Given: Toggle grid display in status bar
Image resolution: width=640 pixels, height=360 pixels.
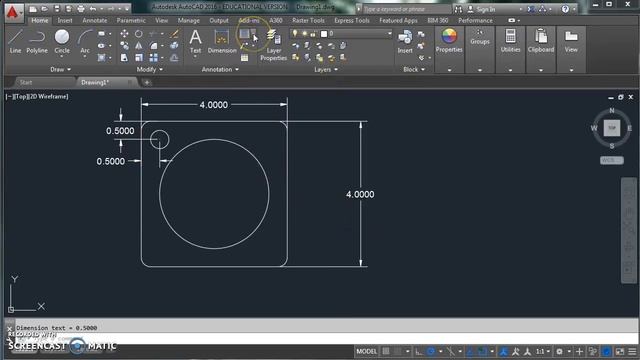Looking at the screenshot, I should coord(386,351).
